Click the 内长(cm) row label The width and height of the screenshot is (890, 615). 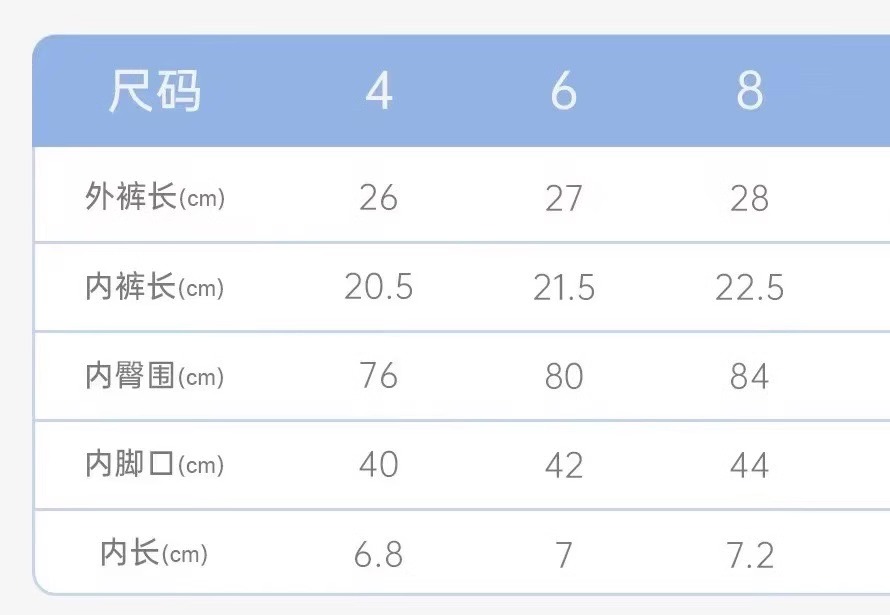pyautogui.click(x=155, y=553)
